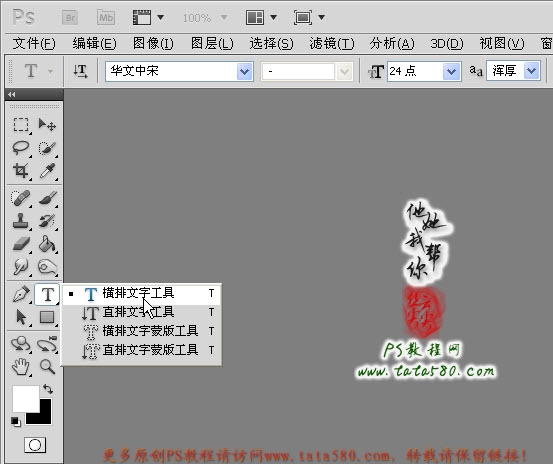The image size is (553, 464).
Task: Select the Lasso tool
Action: pos(21,148)
